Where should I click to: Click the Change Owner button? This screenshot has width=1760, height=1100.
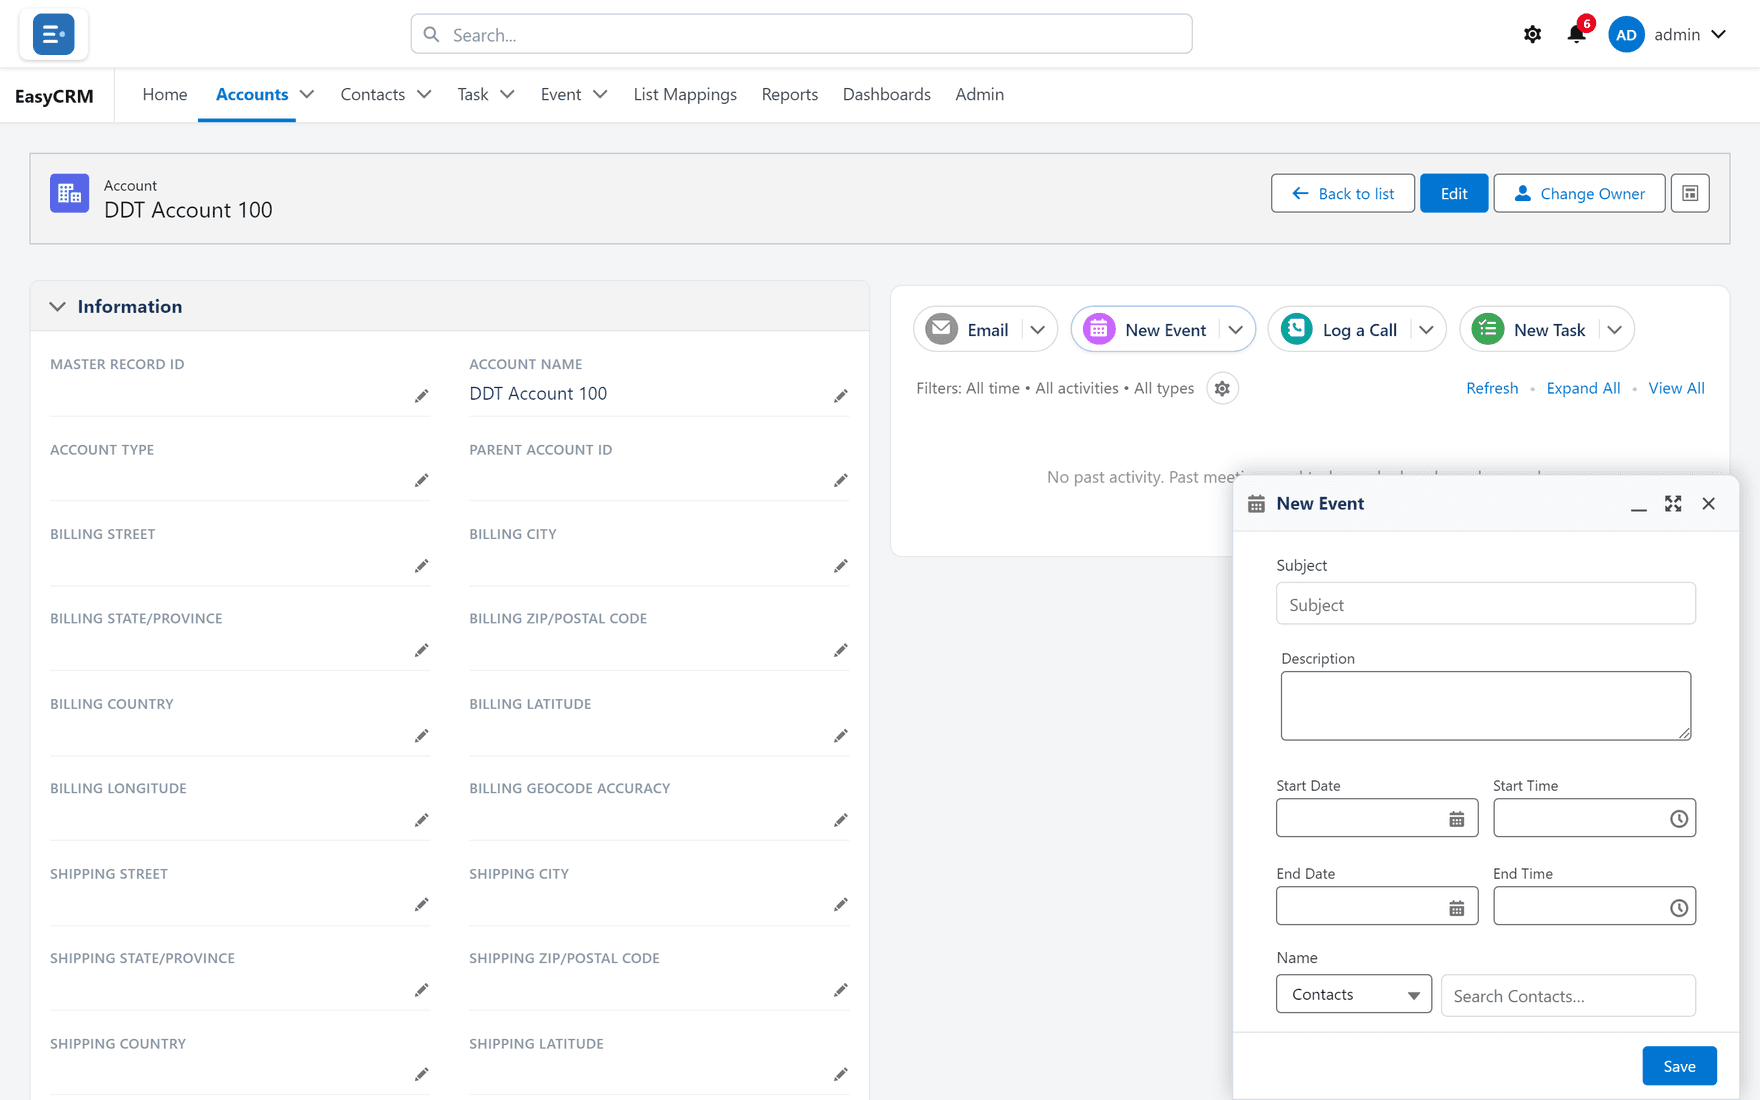click(x=1579, y=193)
